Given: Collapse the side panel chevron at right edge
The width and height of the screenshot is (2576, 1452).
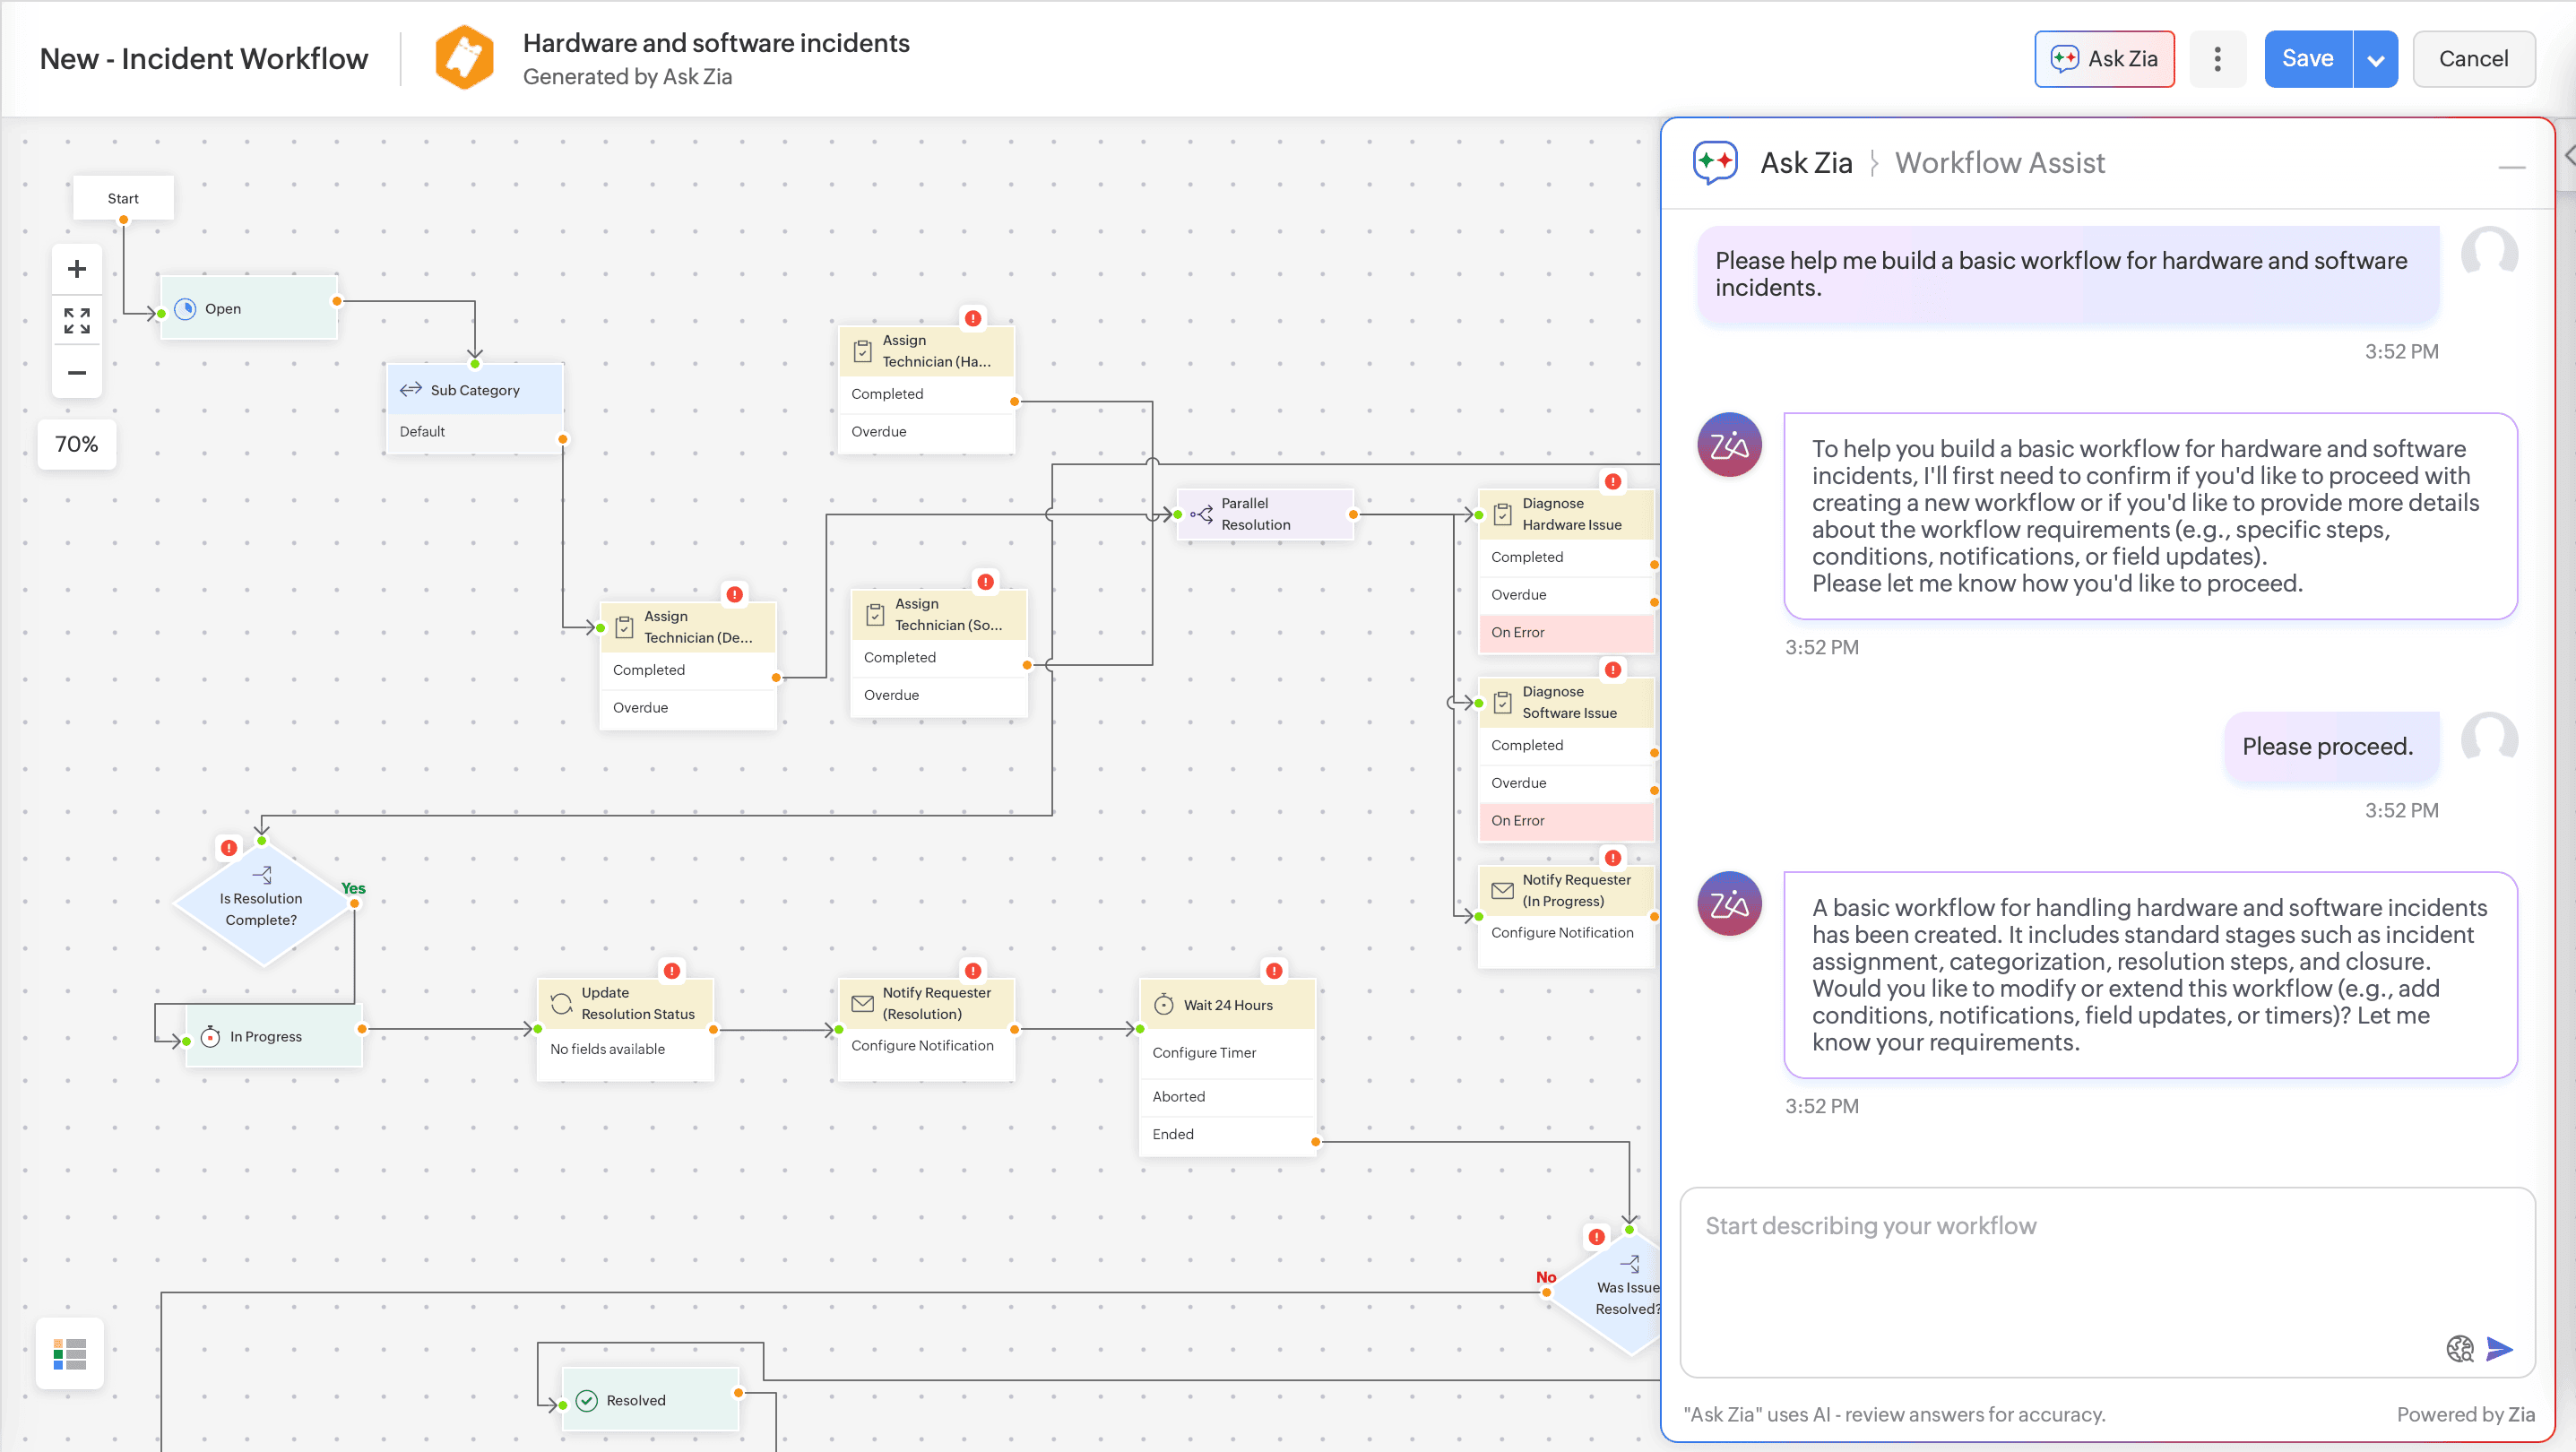Looking at the screenshot, I should click(2568, 155).
